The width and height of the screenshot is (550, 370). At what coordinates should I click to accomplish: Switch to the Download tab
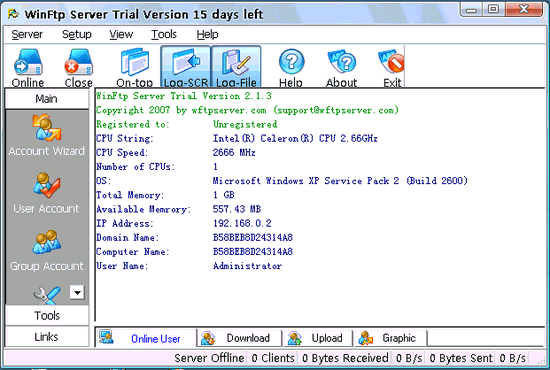pos(240,338)
